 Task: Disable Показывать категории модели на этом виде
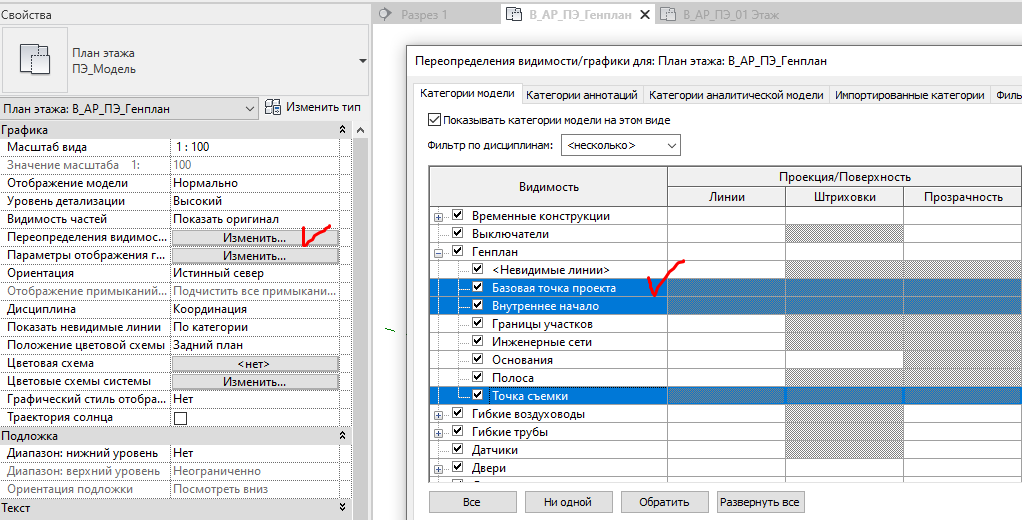tap(434, 120)
